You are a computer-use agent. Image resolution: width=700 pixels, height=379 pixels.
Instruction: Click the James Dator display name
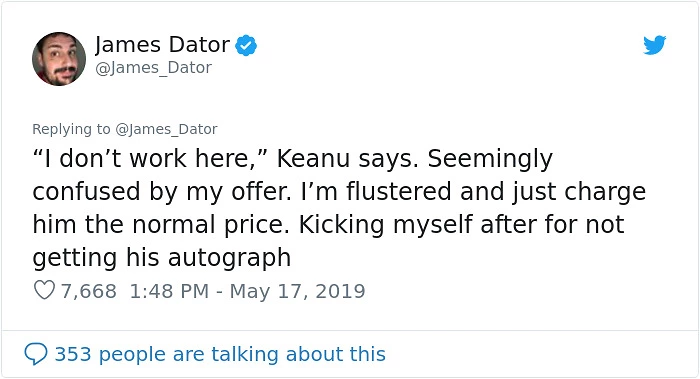pyautogui.click(x=162, y=45)
